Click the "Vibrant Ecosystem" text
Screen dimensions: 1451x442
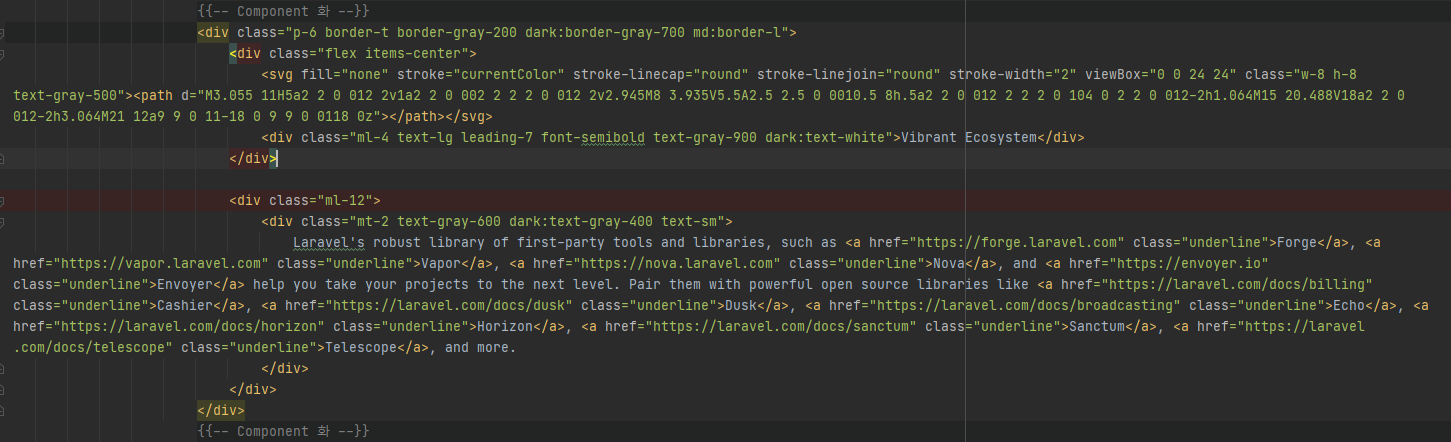(x=969, y=137)
